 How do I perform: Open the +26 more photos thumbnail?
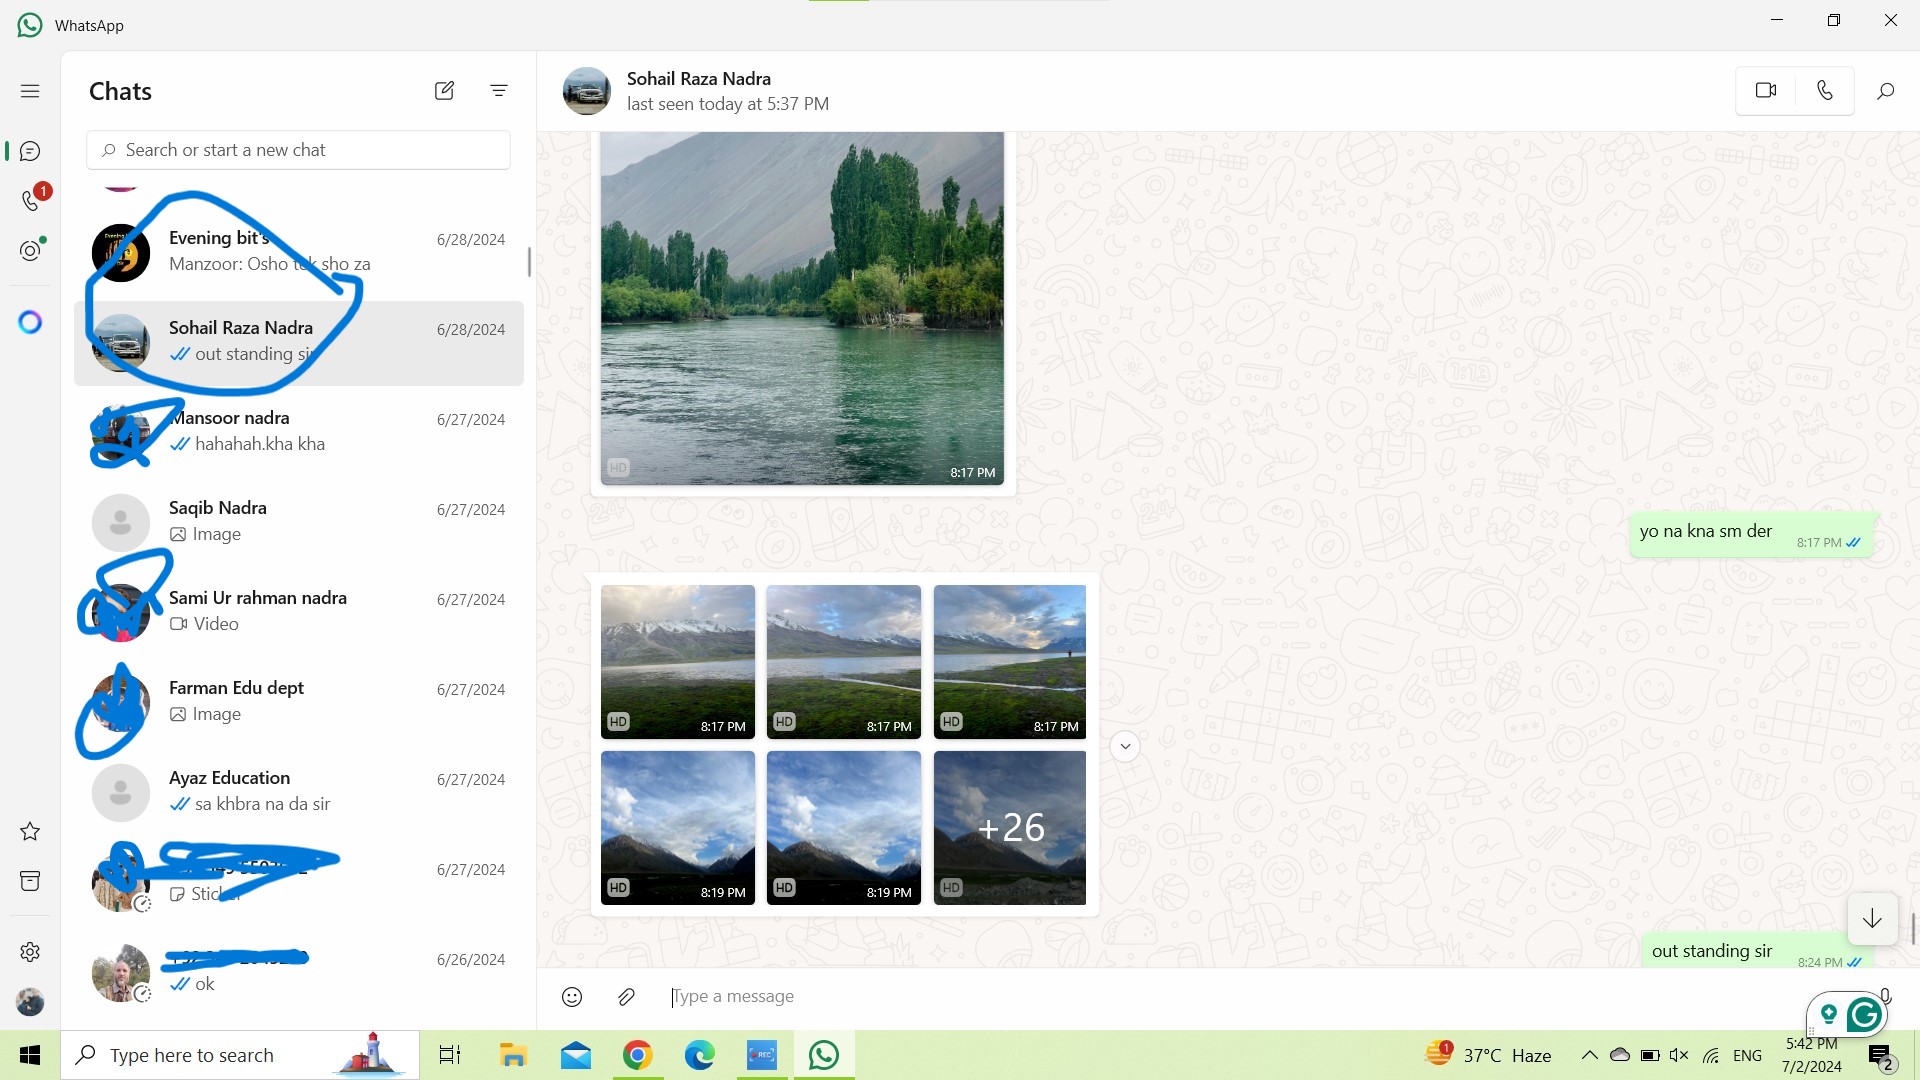[1010, 828]
